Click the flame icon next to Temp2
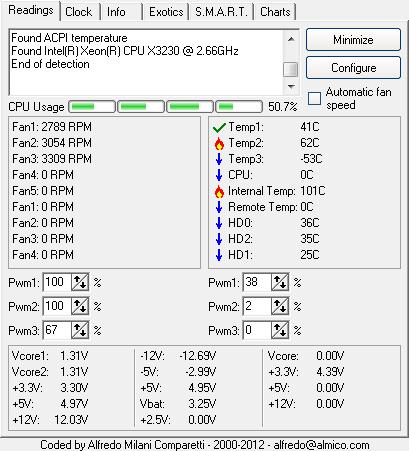The image size is (409, 451). point(219,143)
